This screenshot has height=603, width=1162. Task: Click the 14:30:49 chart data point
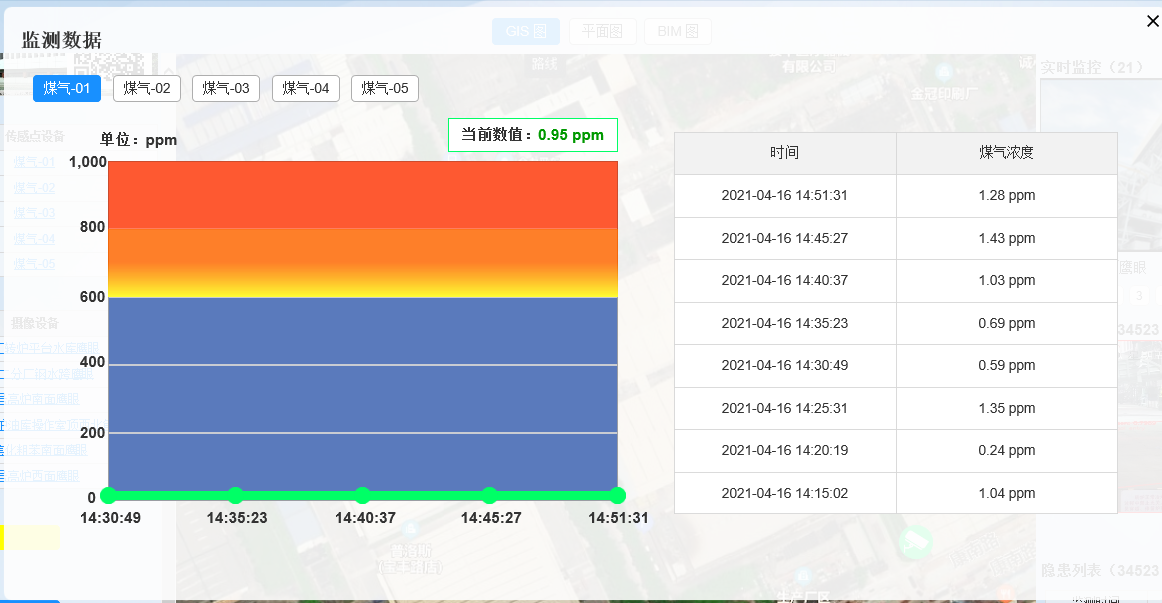(108, 496)
